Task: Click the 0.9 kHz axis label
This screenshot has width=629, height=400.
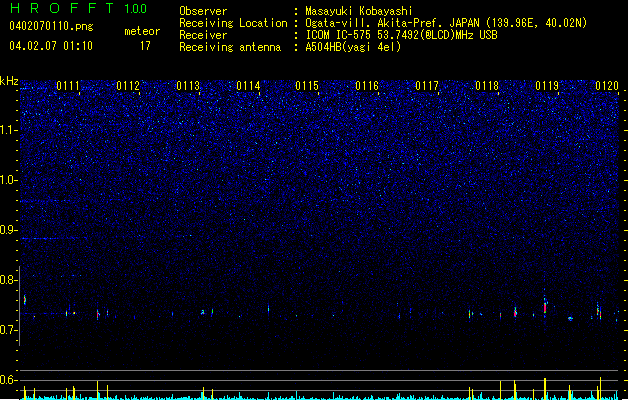Action: coord(9,230)
